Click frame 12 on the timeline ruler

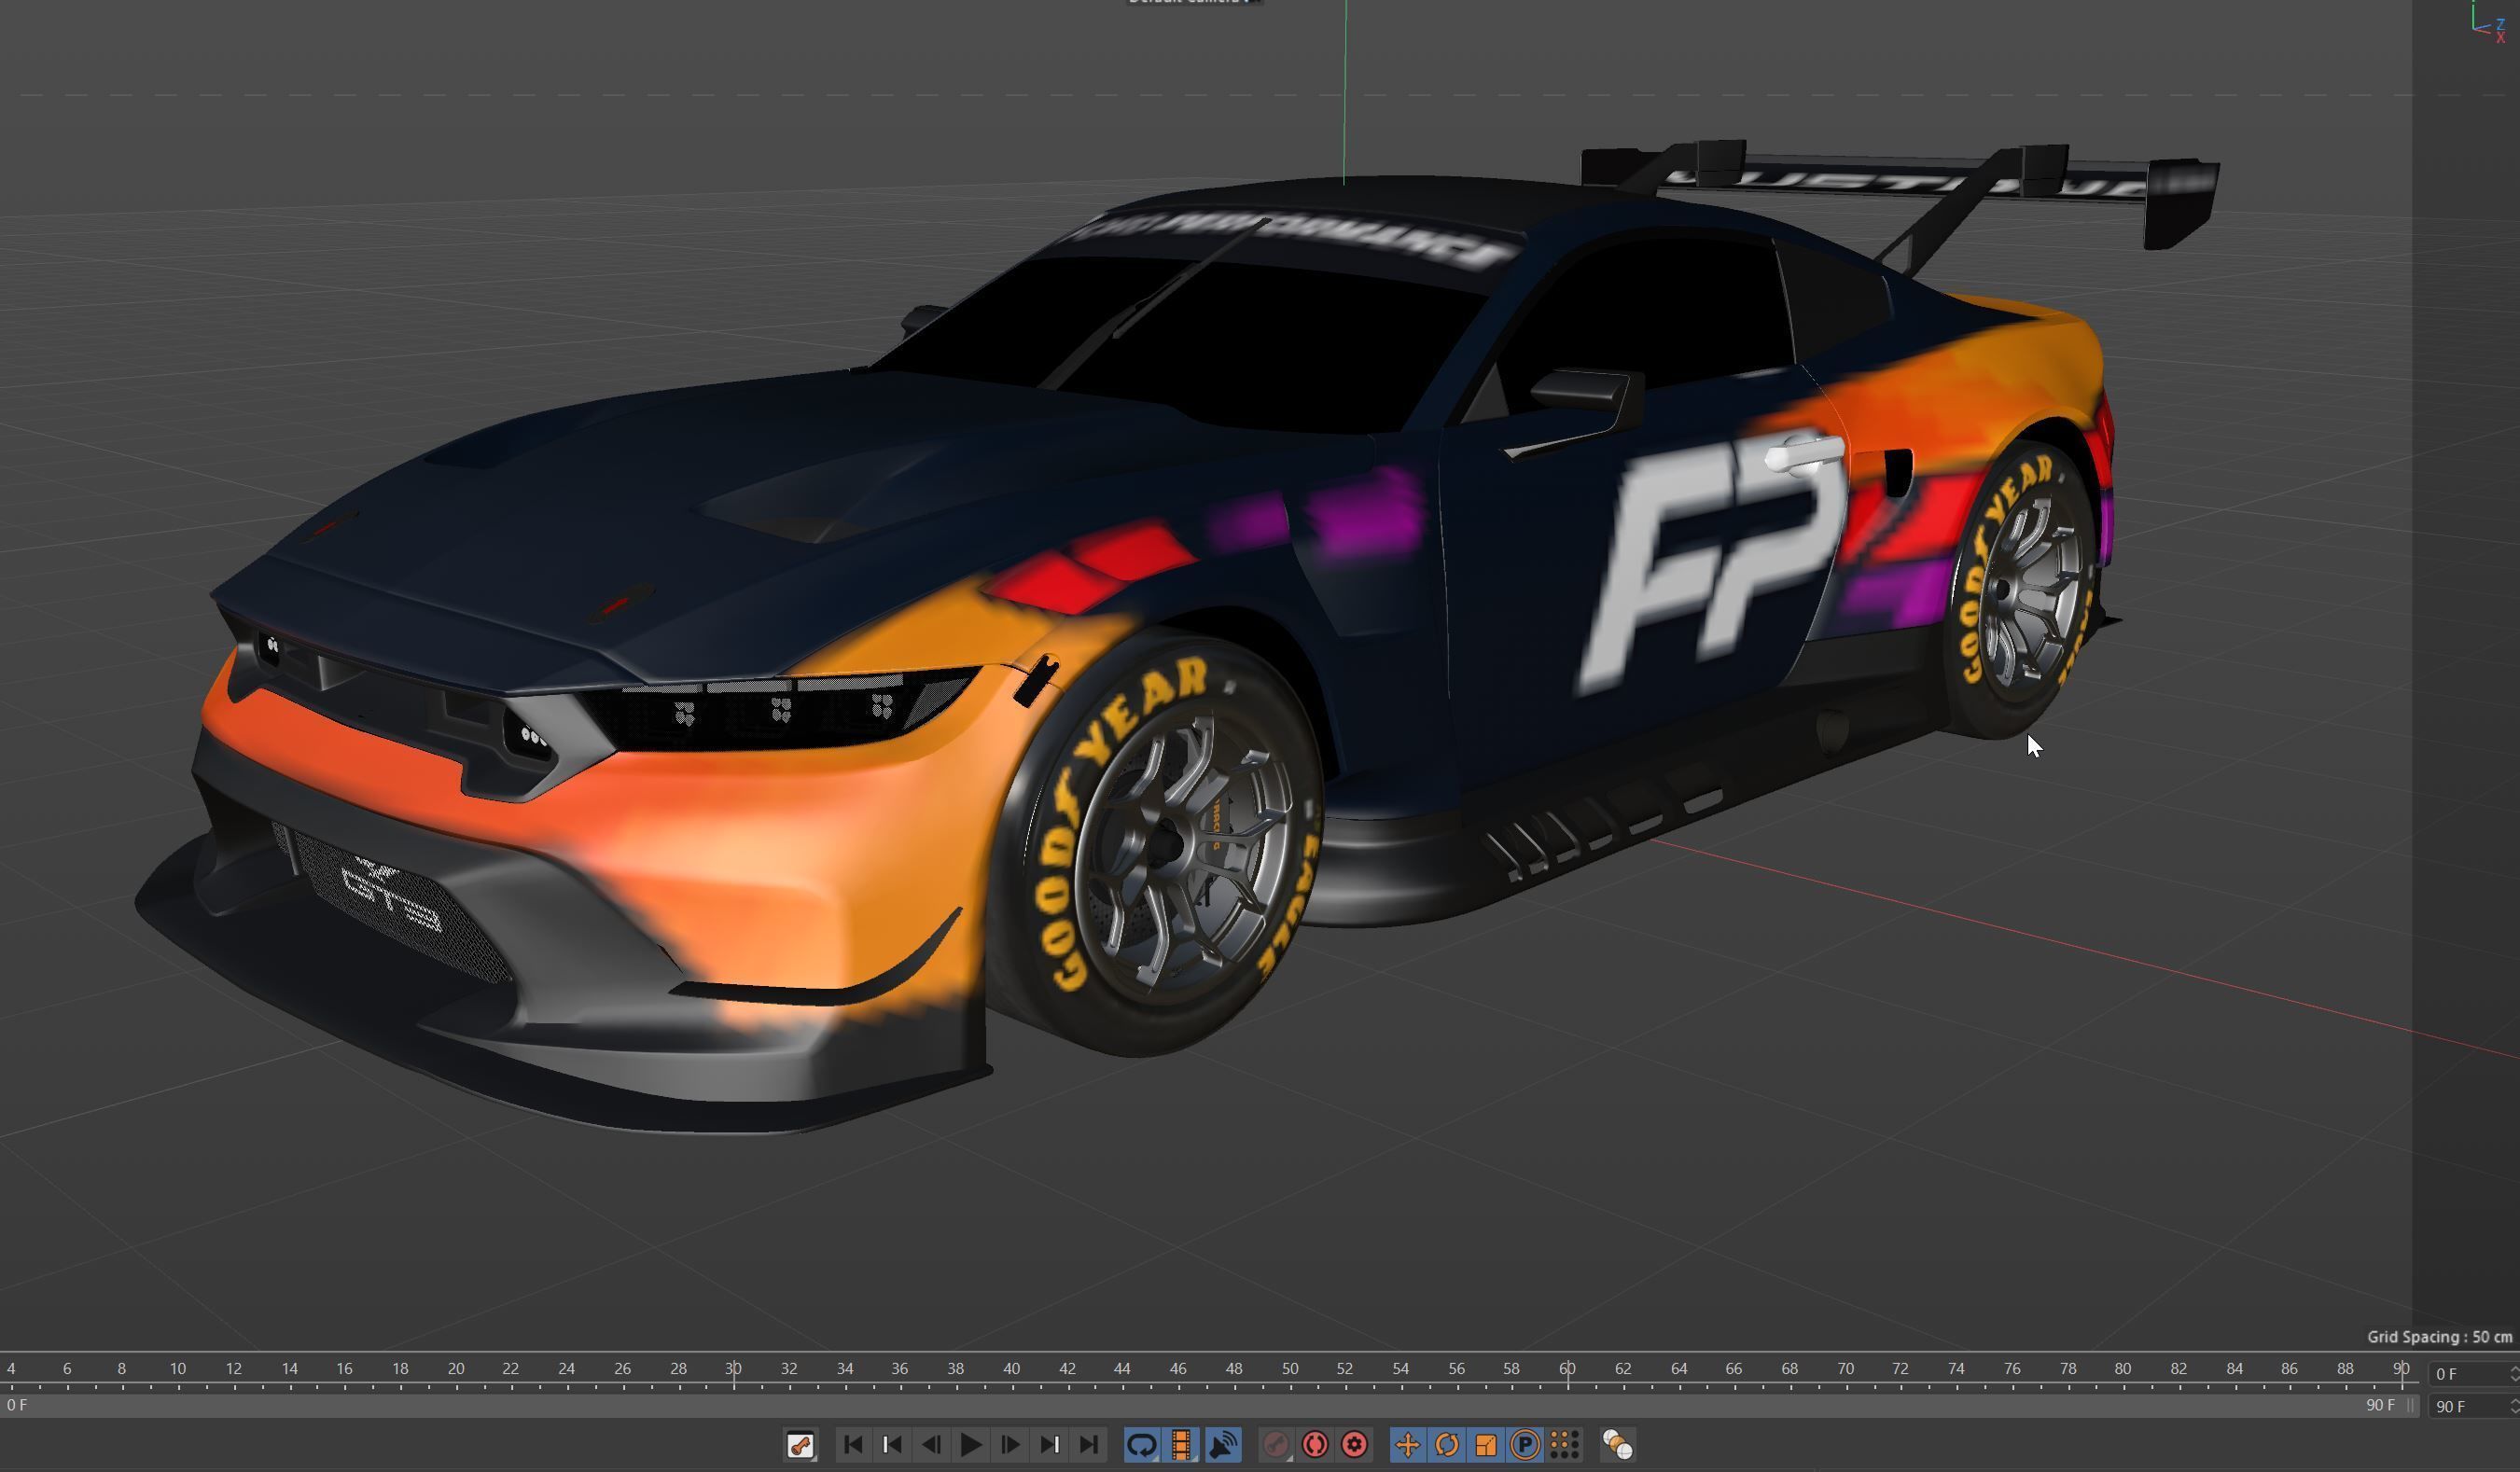pyautogui.click(x=233, y=1369)
